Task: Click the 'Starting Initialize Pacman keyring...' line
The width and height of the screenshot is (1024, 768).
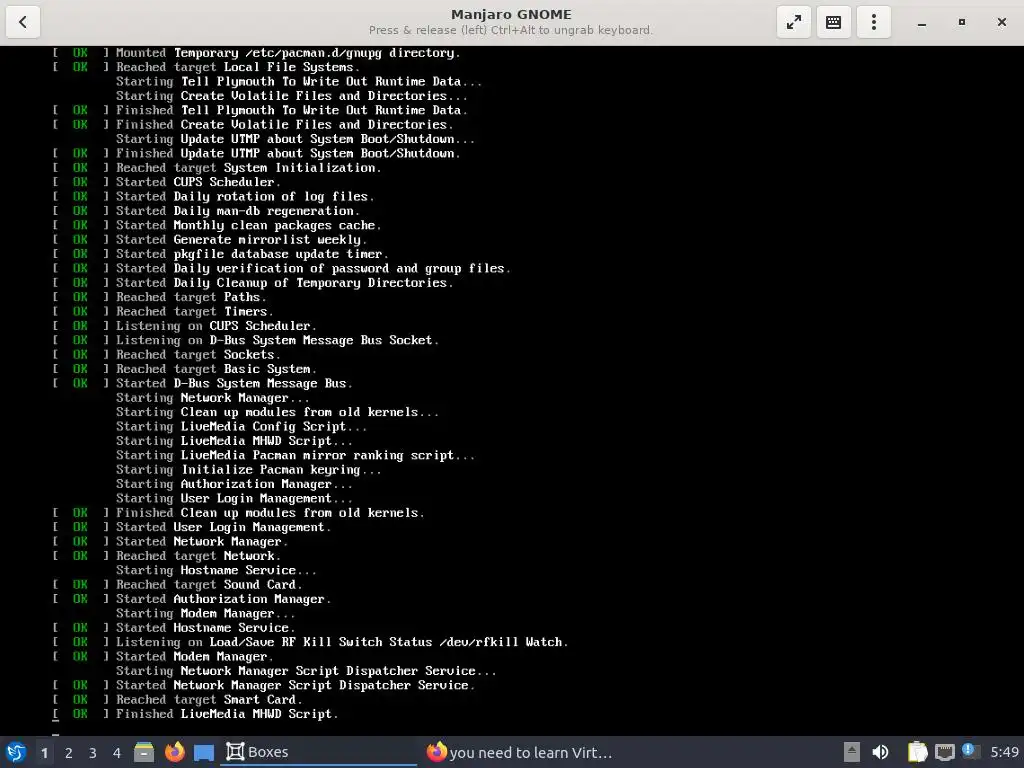Action: [x=249, y=470]
